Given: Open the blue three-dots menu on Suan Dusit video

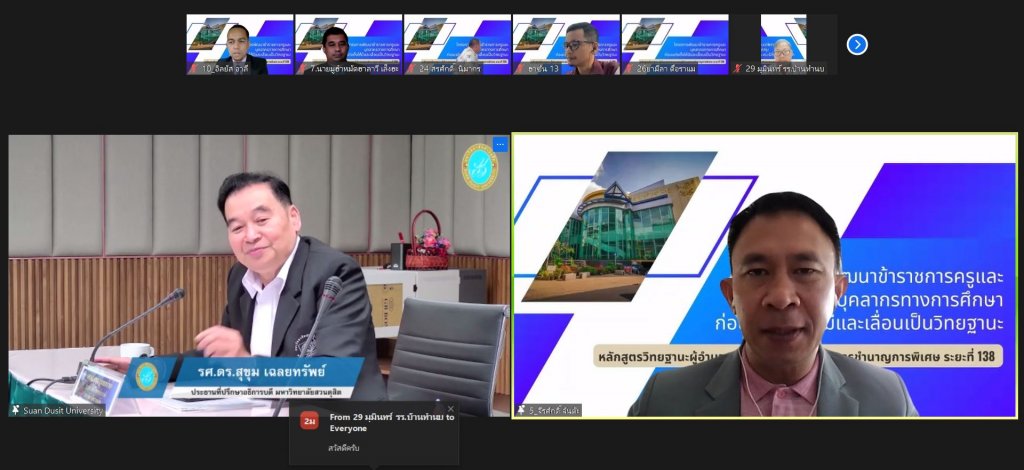Looking at the screenshot, I should point(500,145).
